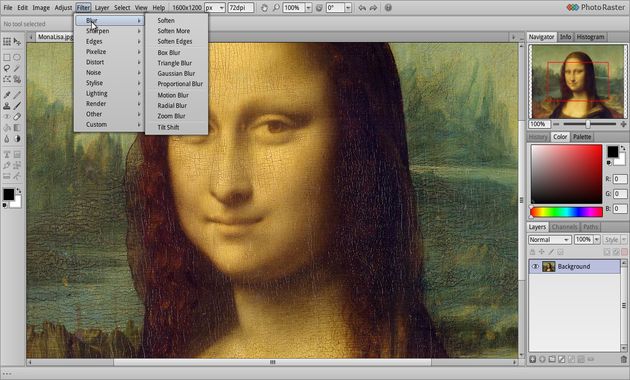Image resolution: width=630 pixels, height=380 pixels.
Task: Open the layer opacity 100% dropdown
Action: (597, 240)
